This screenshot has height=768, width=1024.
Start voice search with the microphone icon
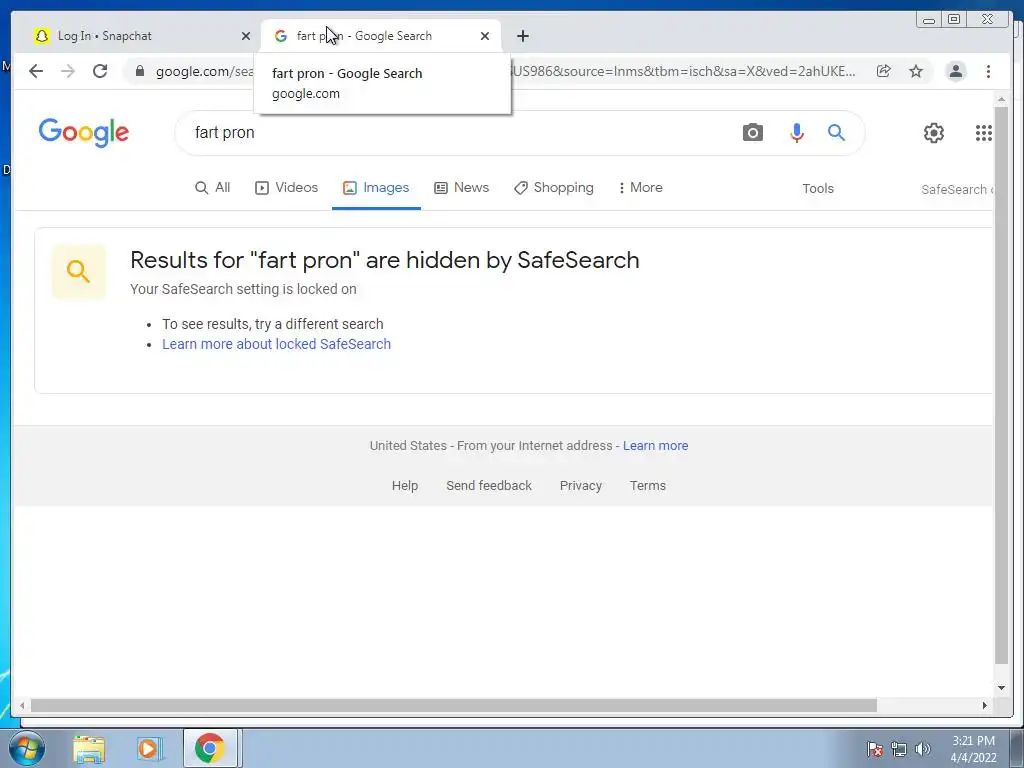(x=796, y=133)
